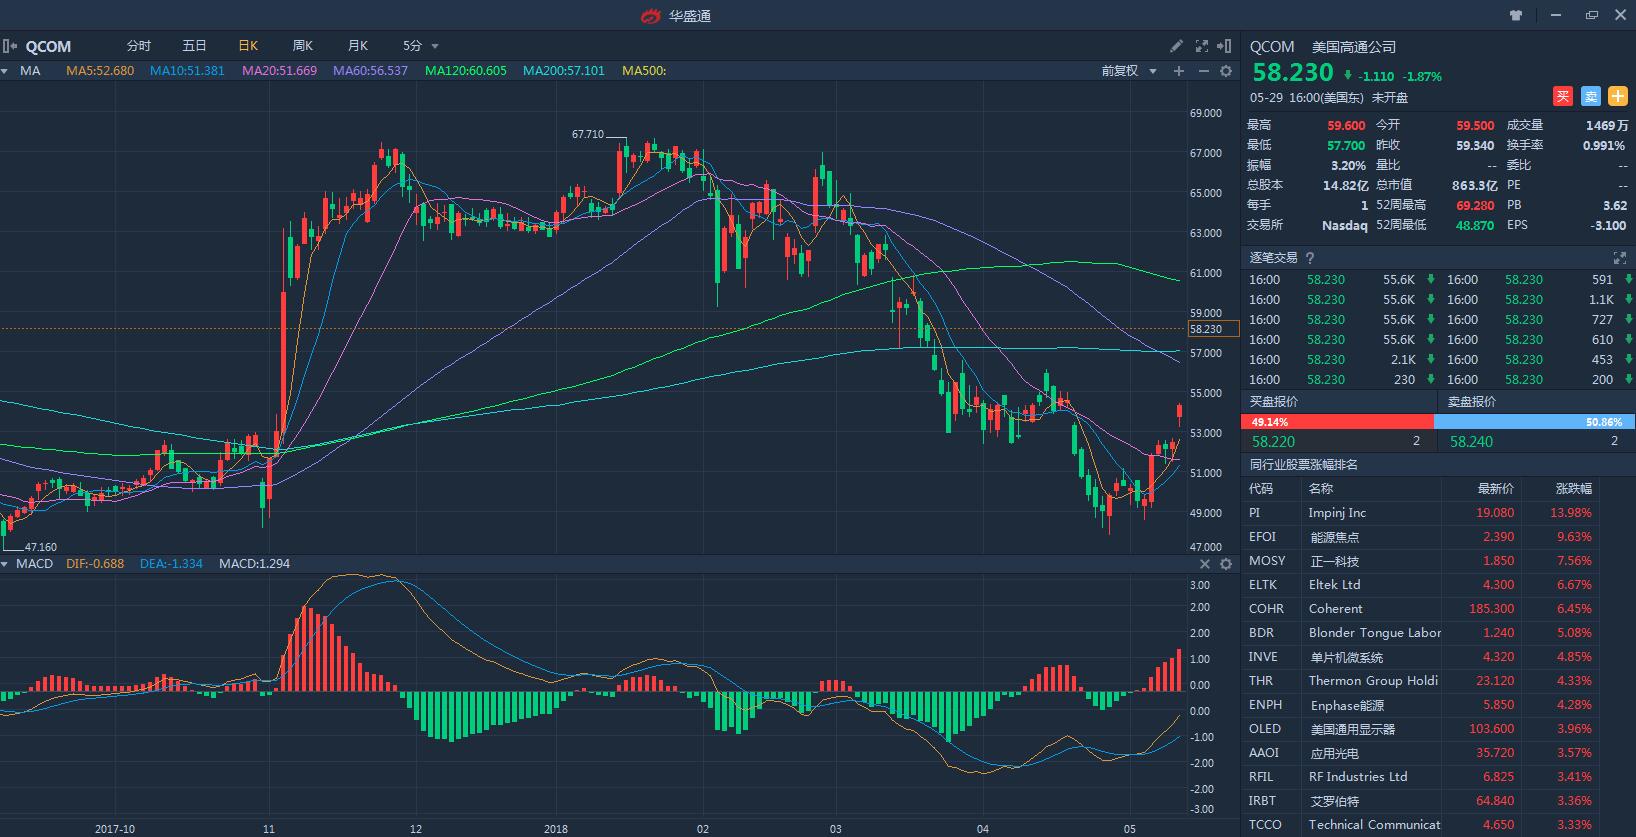
Task: Open the 5分 interval dropdown arrow
Action: 435,46
